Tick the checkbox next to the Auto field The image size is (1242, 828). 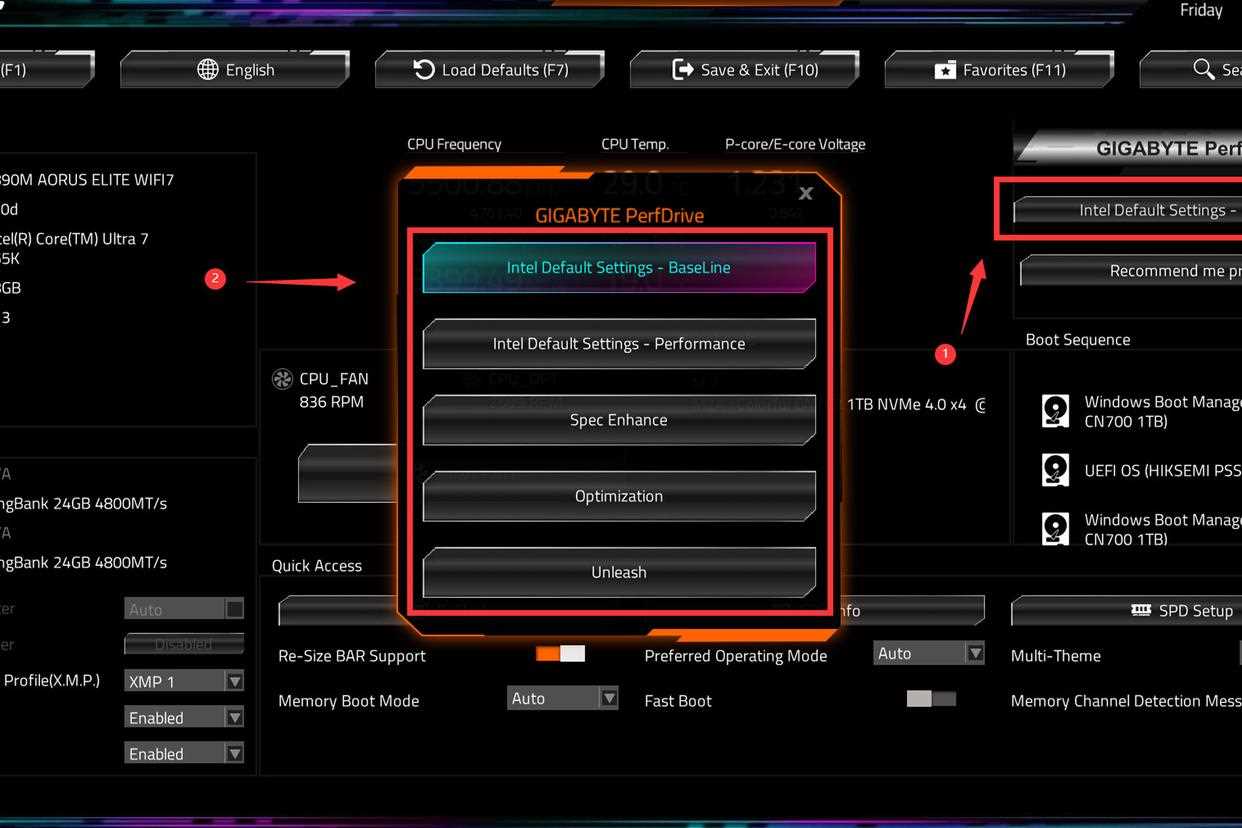click(235, 609)
